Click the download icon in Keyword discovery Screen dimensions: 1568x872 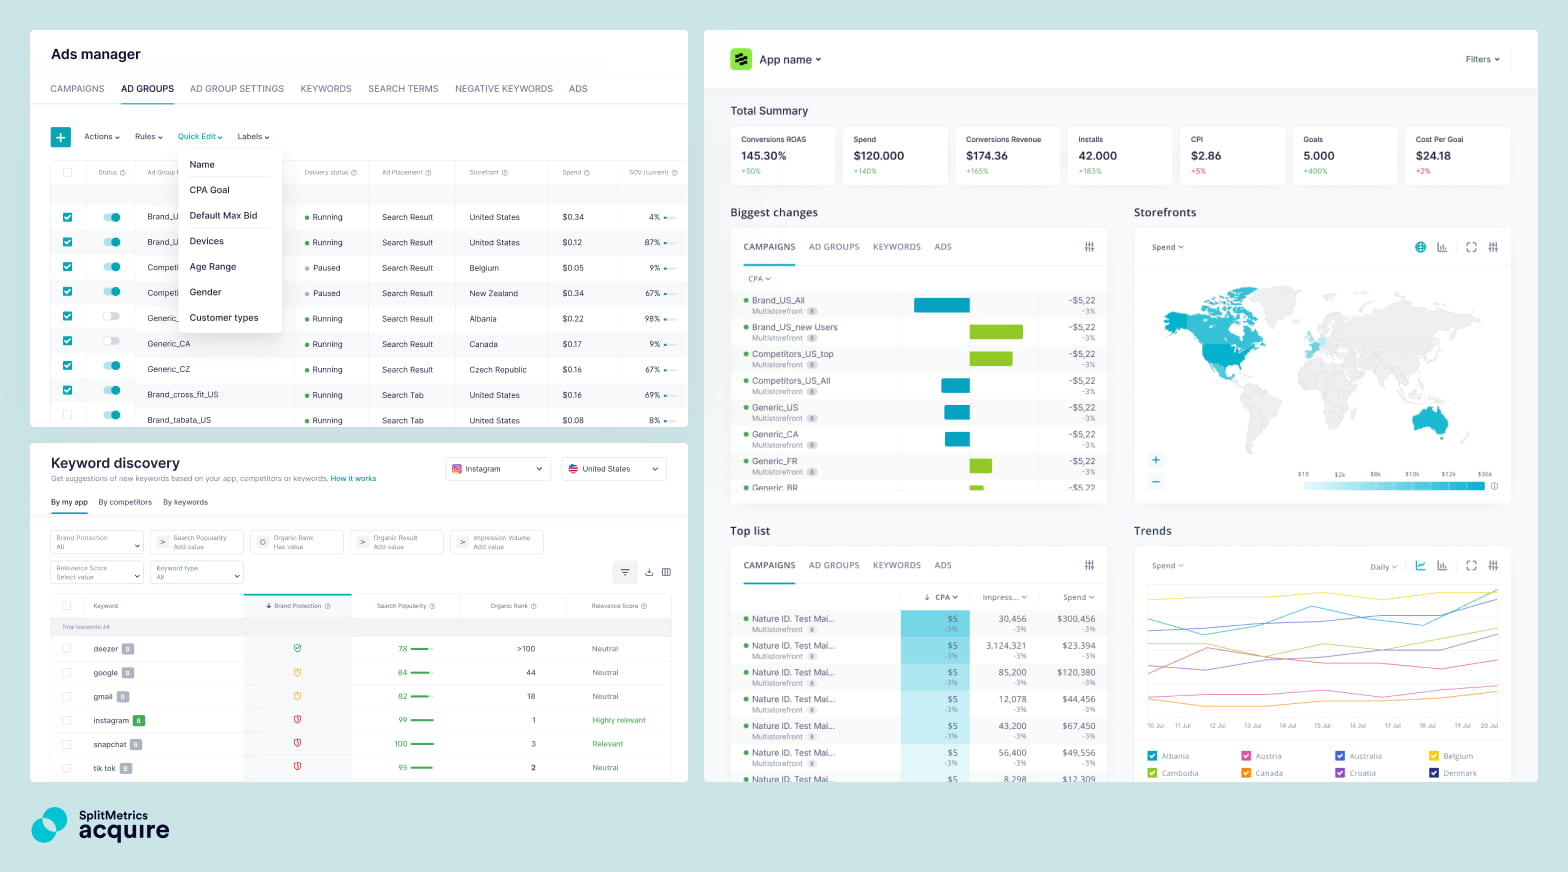point(649,573)
